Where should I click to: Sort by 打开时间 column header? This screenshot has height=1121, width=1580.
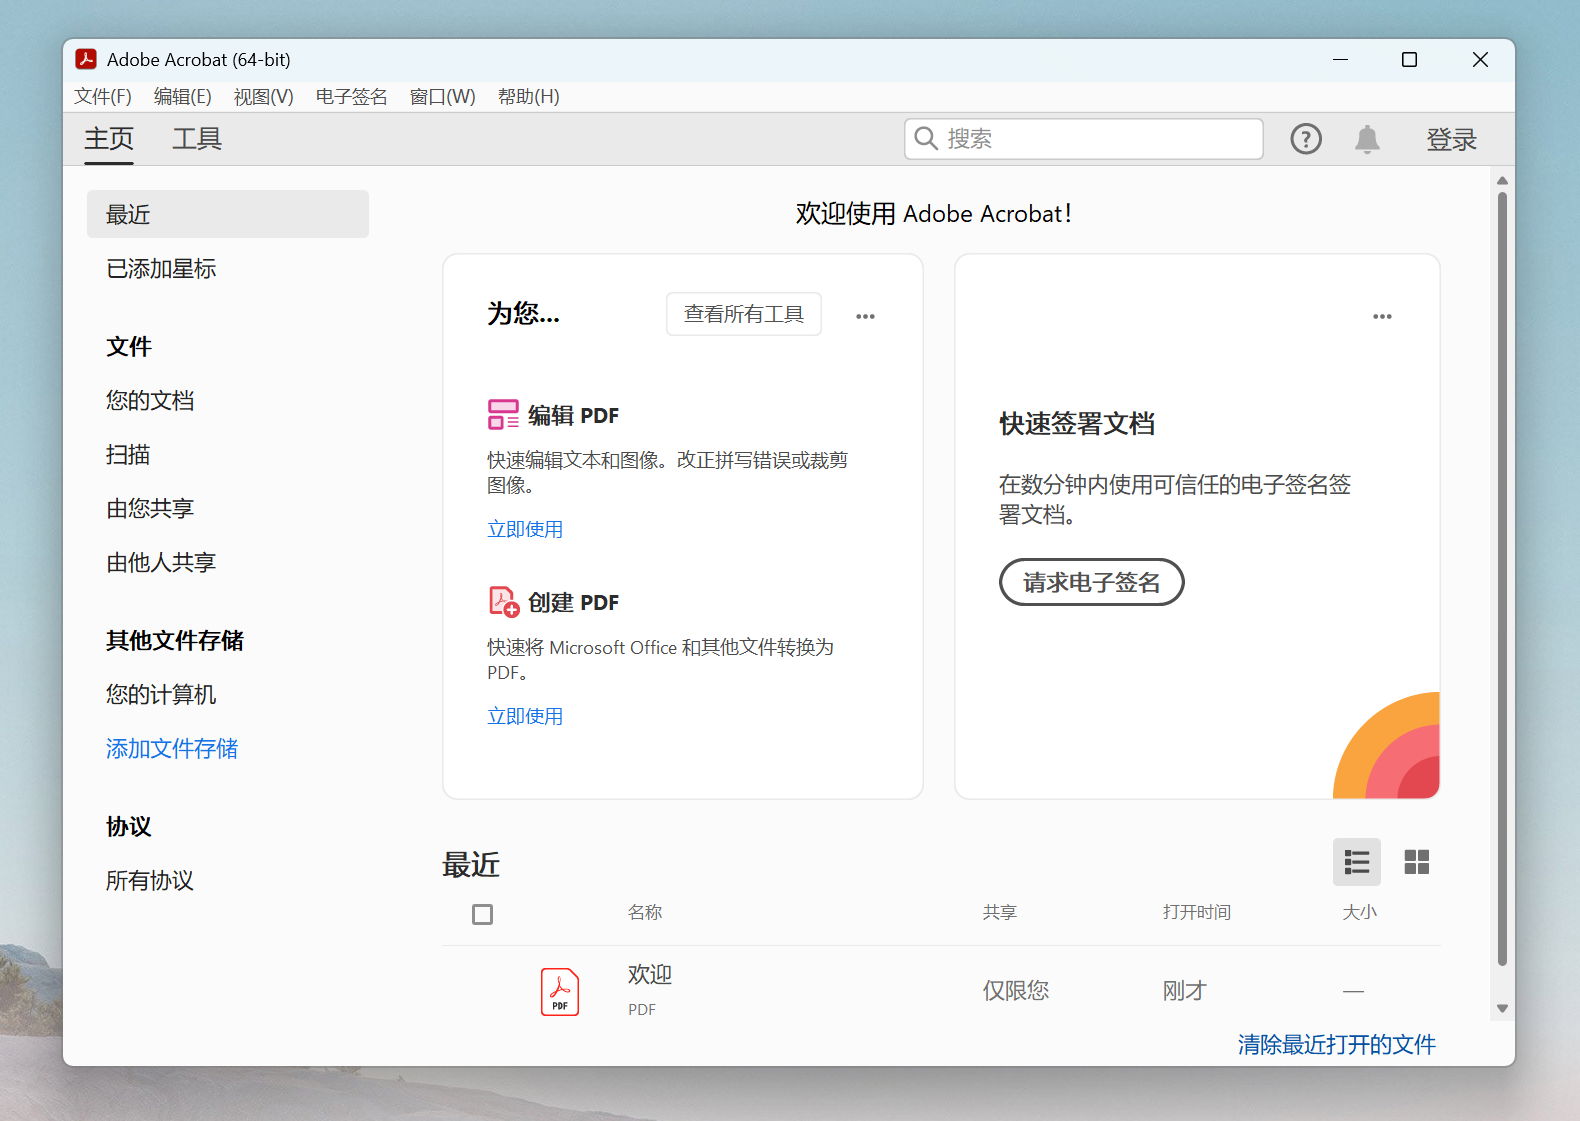[1197, 912]
